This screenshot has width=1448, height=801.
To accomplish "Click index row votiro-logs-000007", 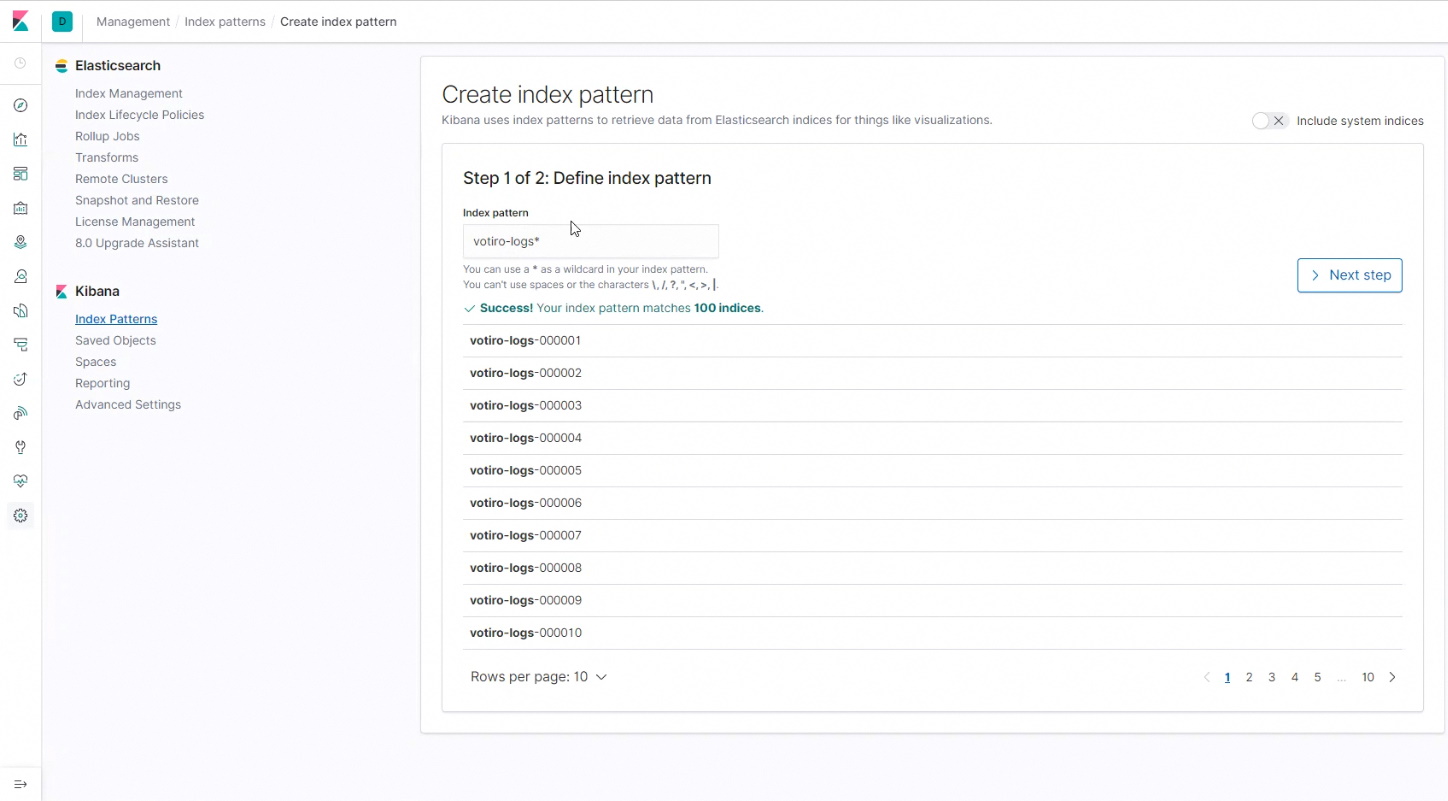I will click(932, 536).
